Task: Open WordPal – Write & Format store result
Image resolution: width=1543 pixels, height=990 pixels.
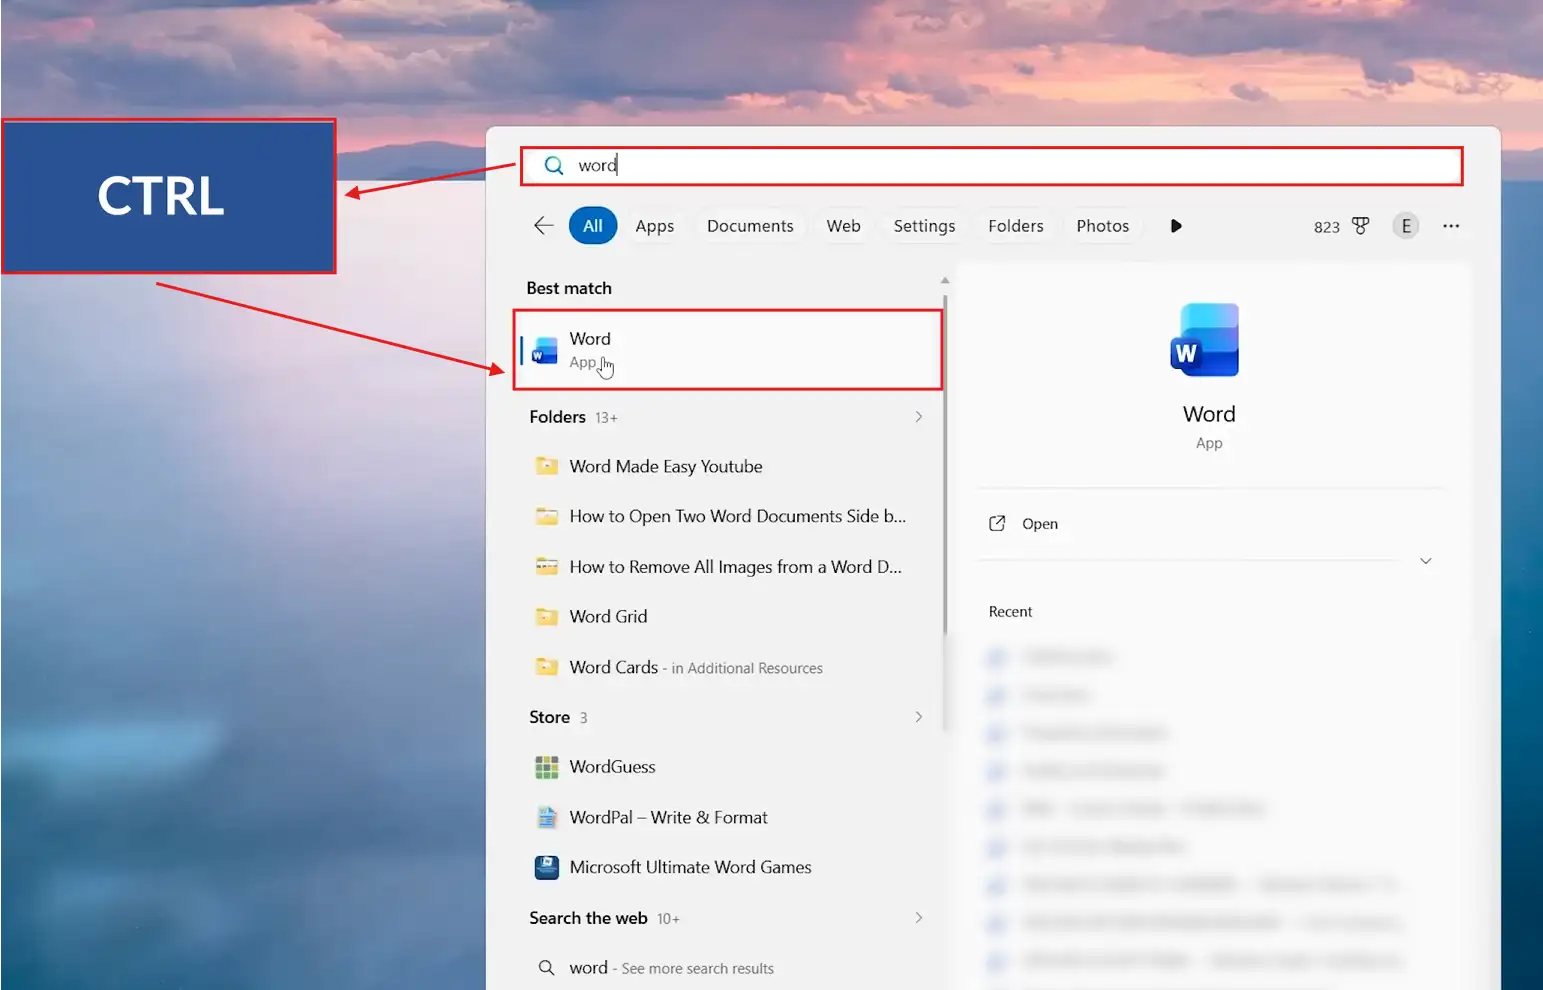Action: pyautogui.click(x=728, y=817)
